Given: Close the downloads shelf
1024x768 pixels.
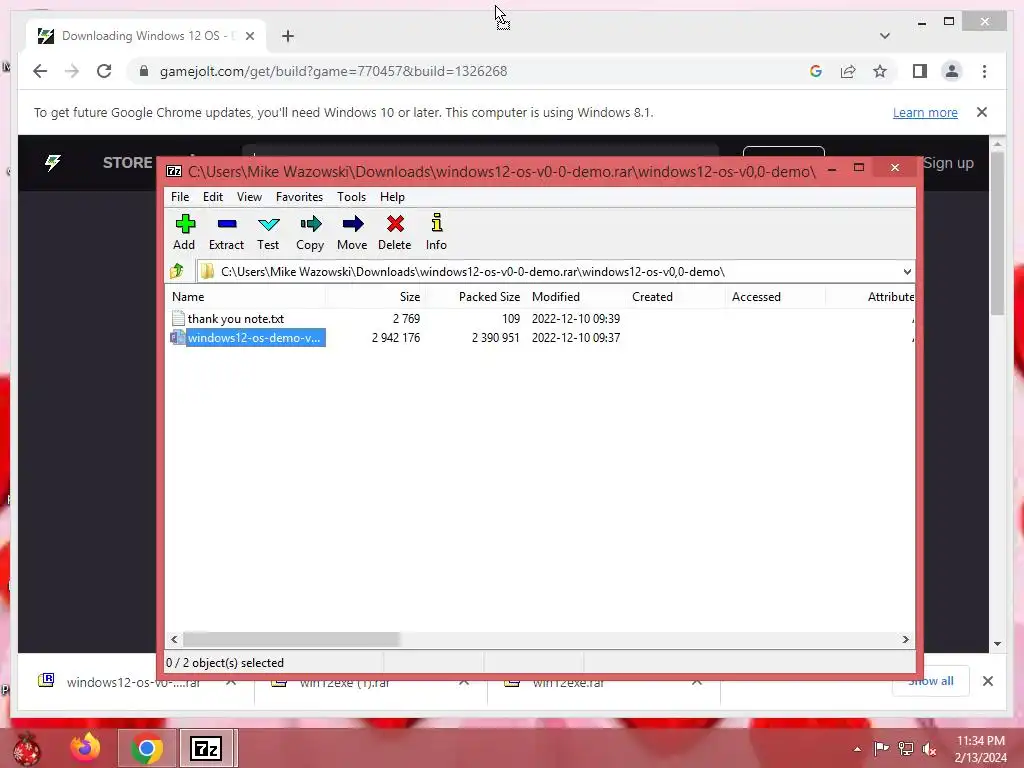Looking at the screenshot, I should point(988,681).
